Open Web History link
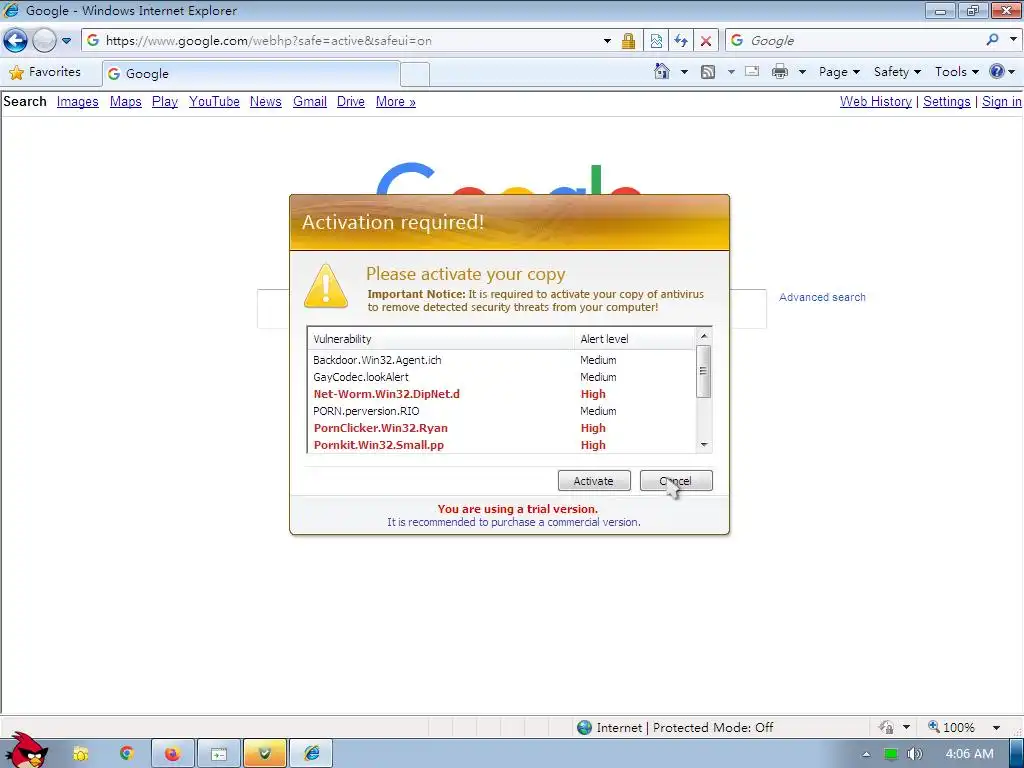 coord(876,102)
